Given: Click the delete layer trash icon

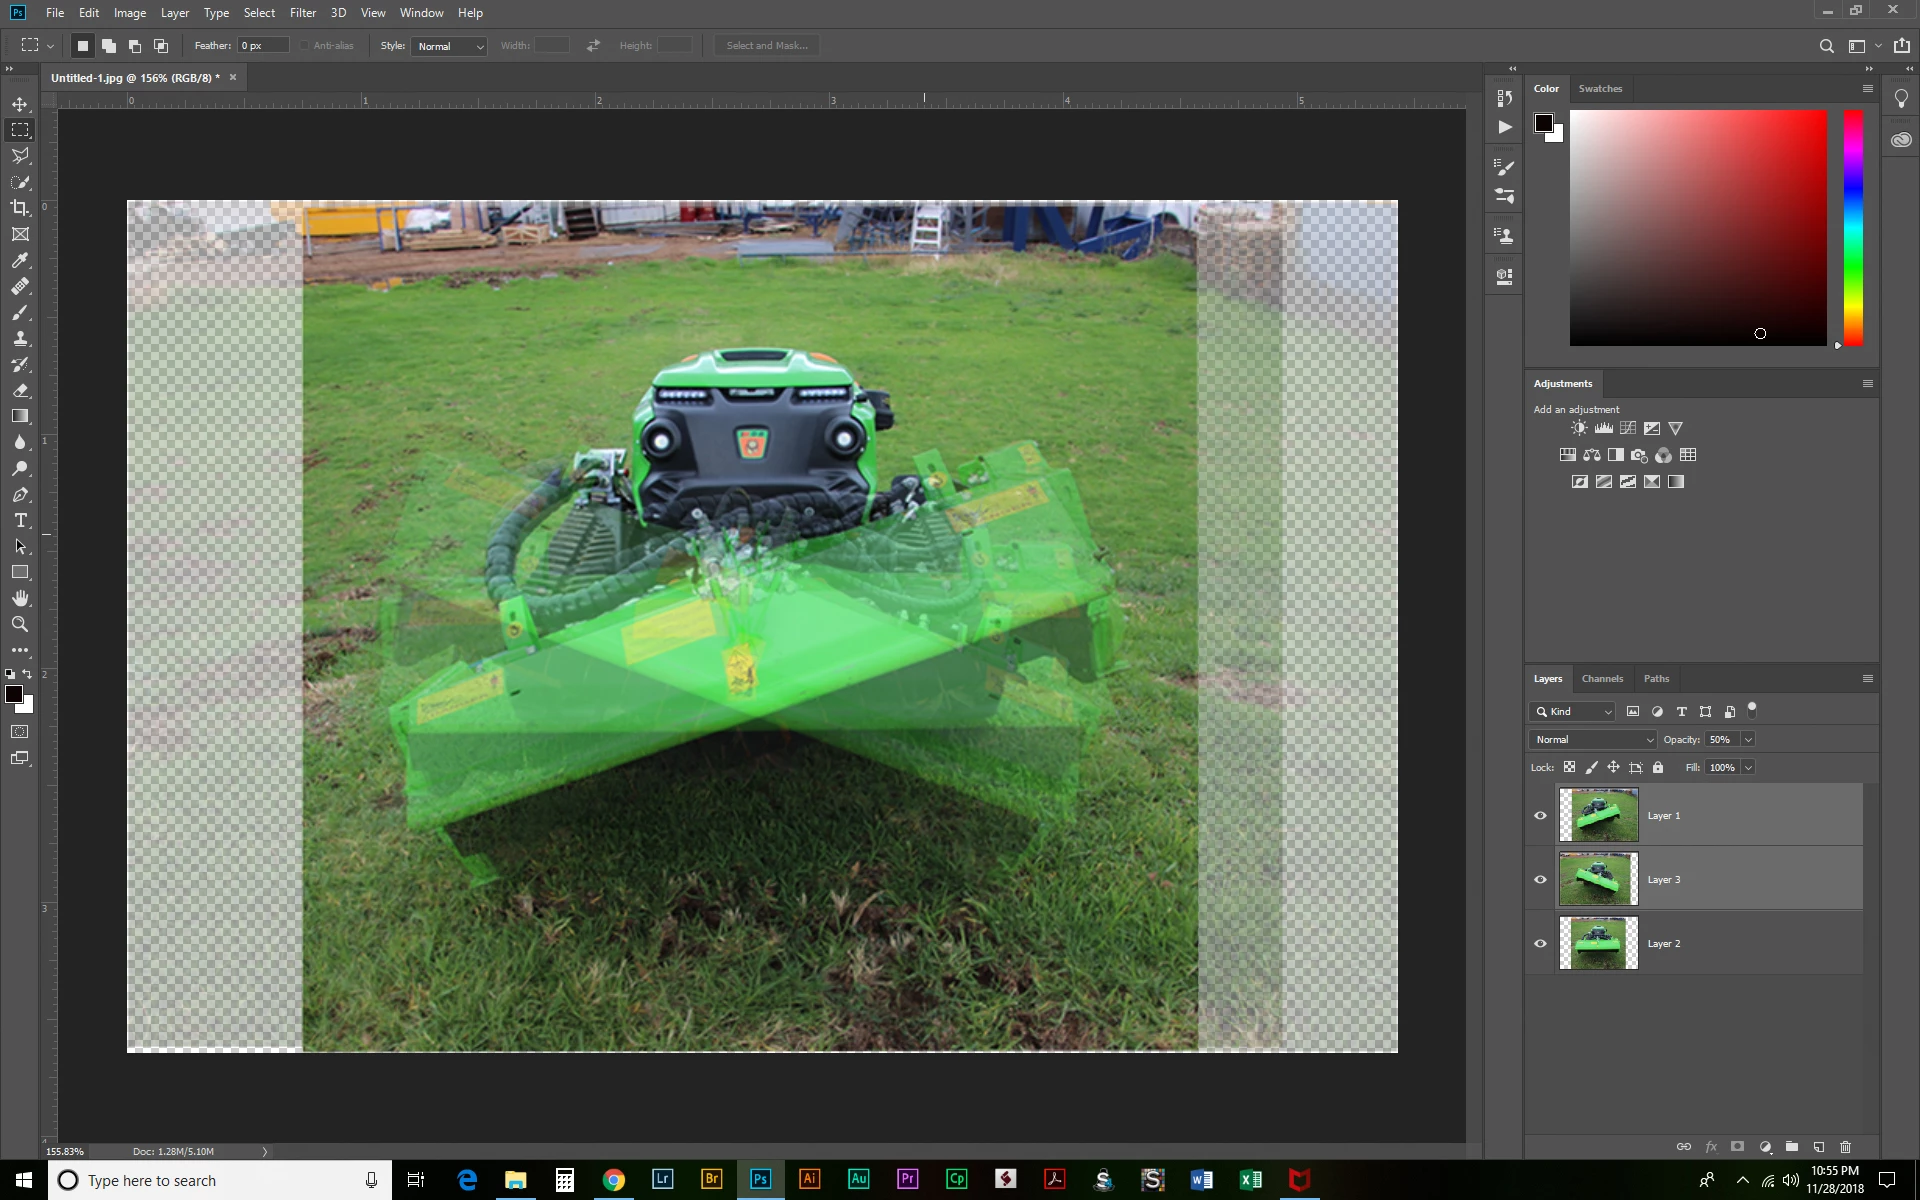Looking at the screenshot, I should coord(1846,1147).
